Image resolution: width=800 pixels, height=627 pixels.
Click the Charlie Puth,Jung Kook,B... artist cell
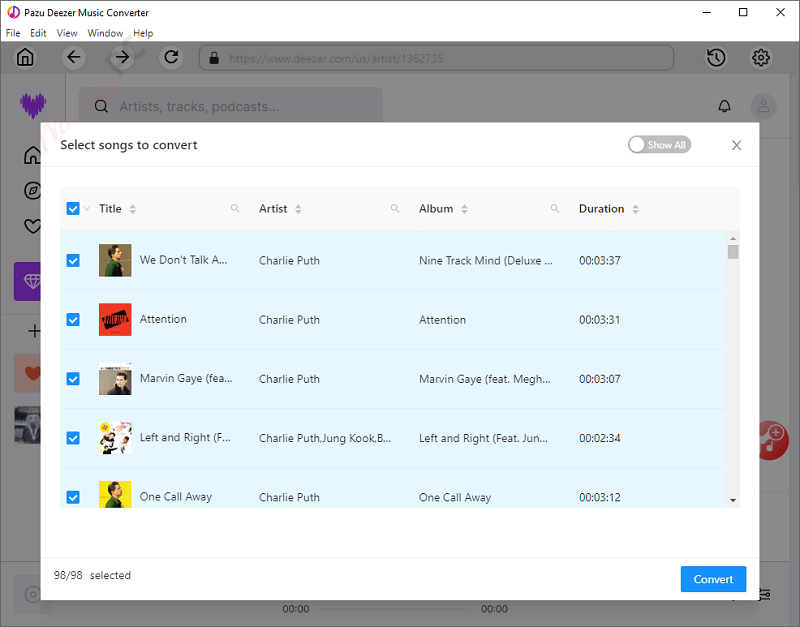[325, 438]
